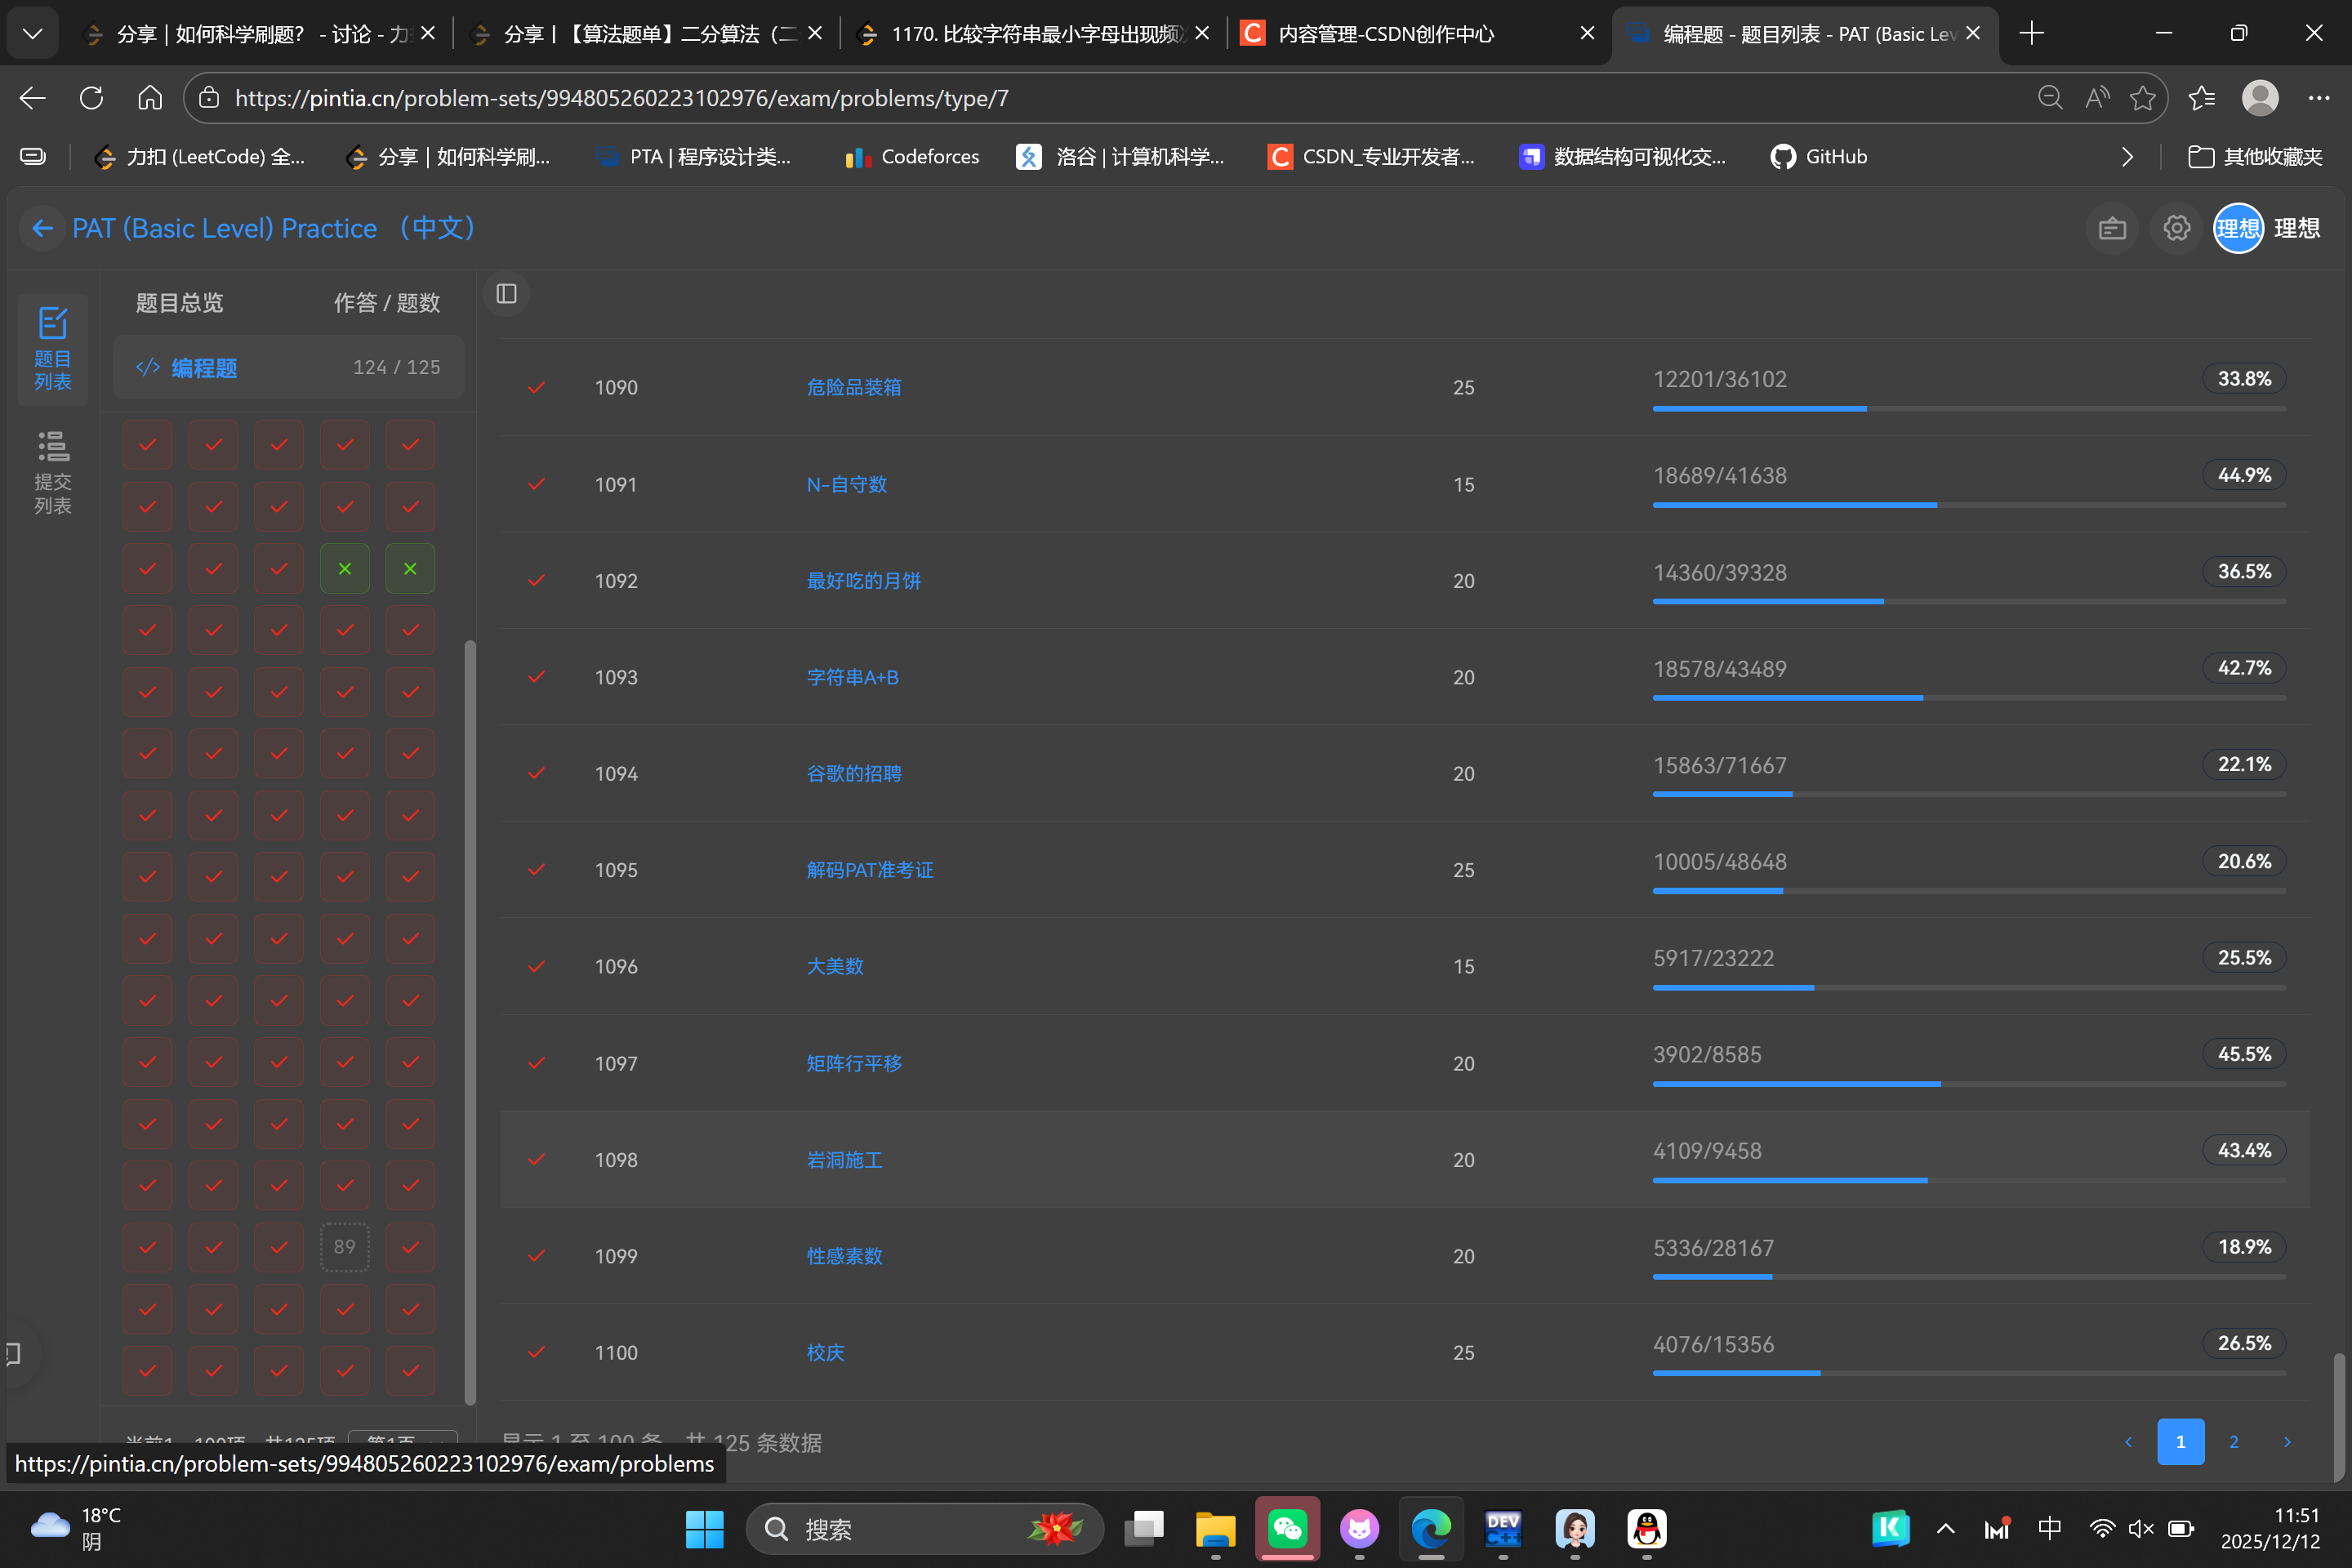Viewport: 2352px width, 1568px height.
Task: Collapse the problem overview side panel
Action: [x=506, y=294]
